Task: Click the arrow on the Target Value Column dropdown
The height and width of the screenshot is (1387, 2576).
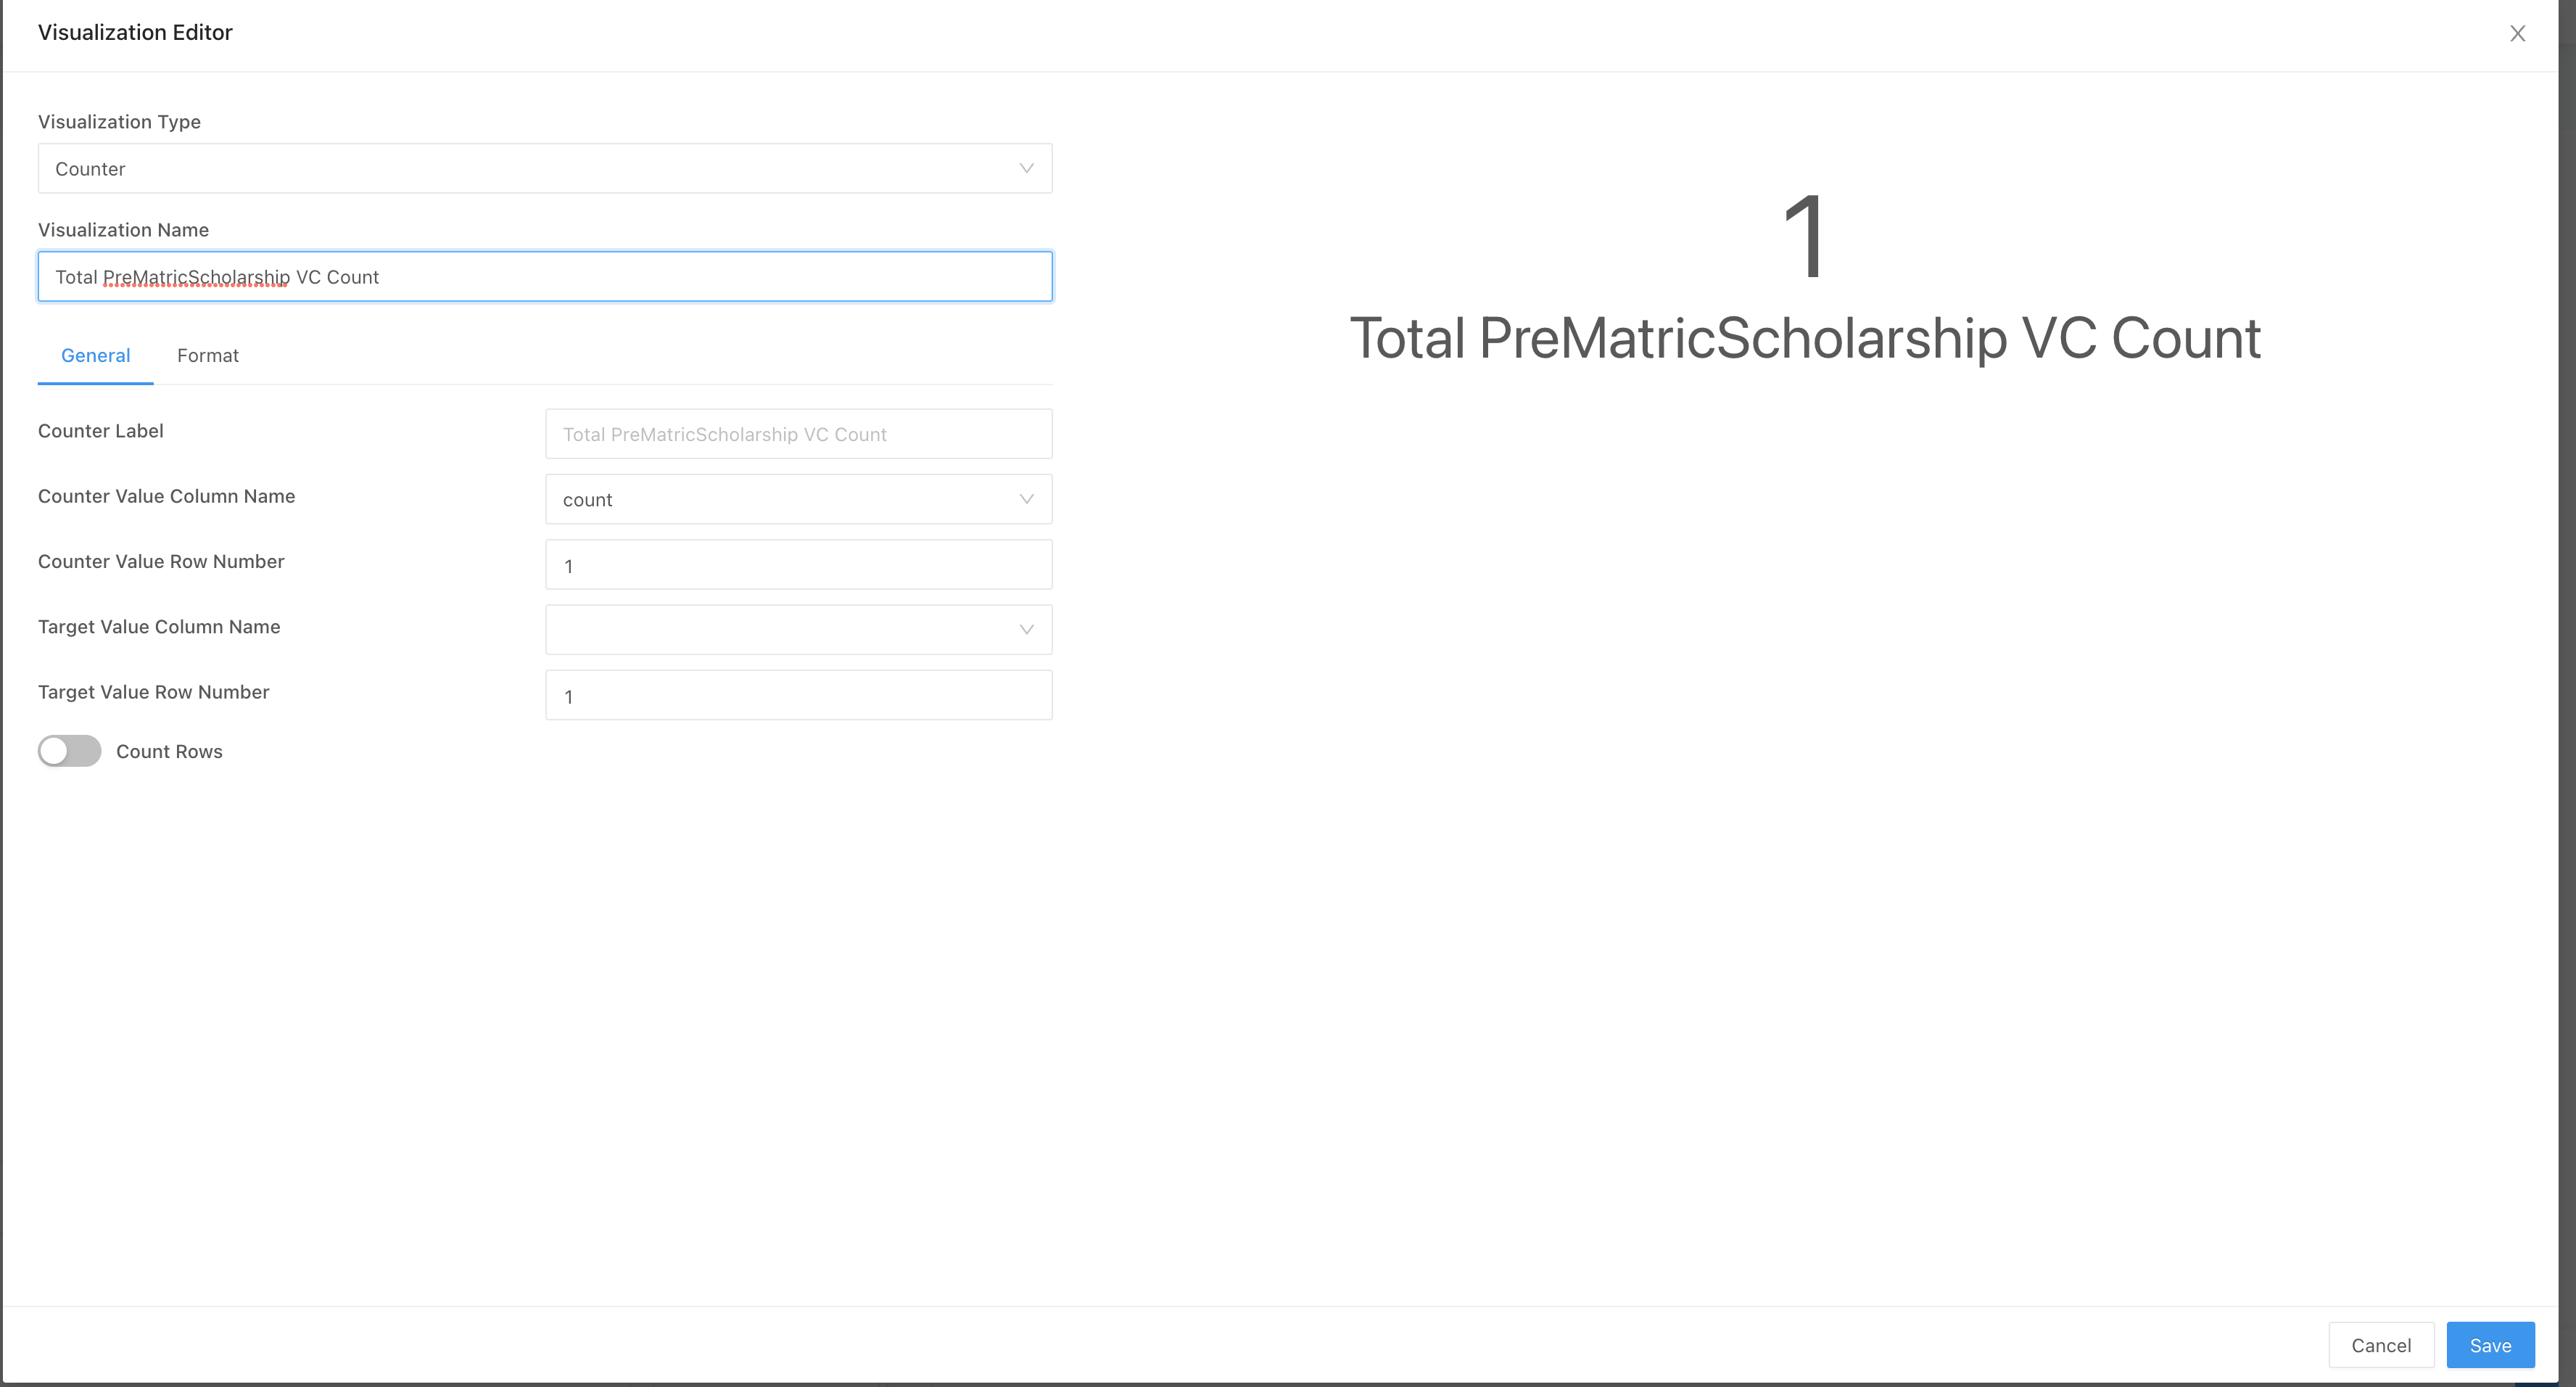Action: point(1026,629)
